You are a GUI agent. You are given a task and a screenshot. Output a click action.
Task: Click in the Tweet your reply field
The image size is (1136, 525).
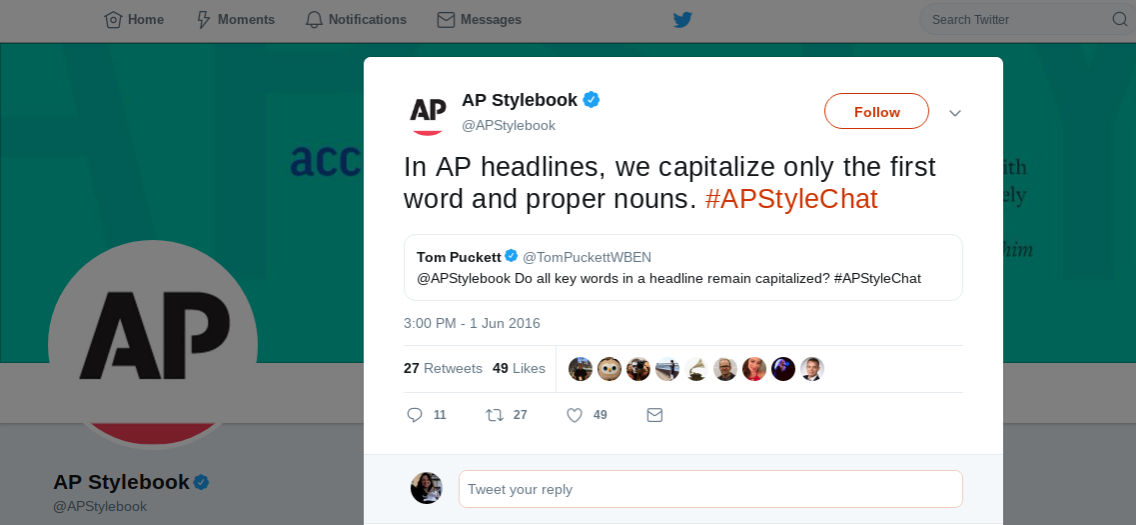point(711,489)
